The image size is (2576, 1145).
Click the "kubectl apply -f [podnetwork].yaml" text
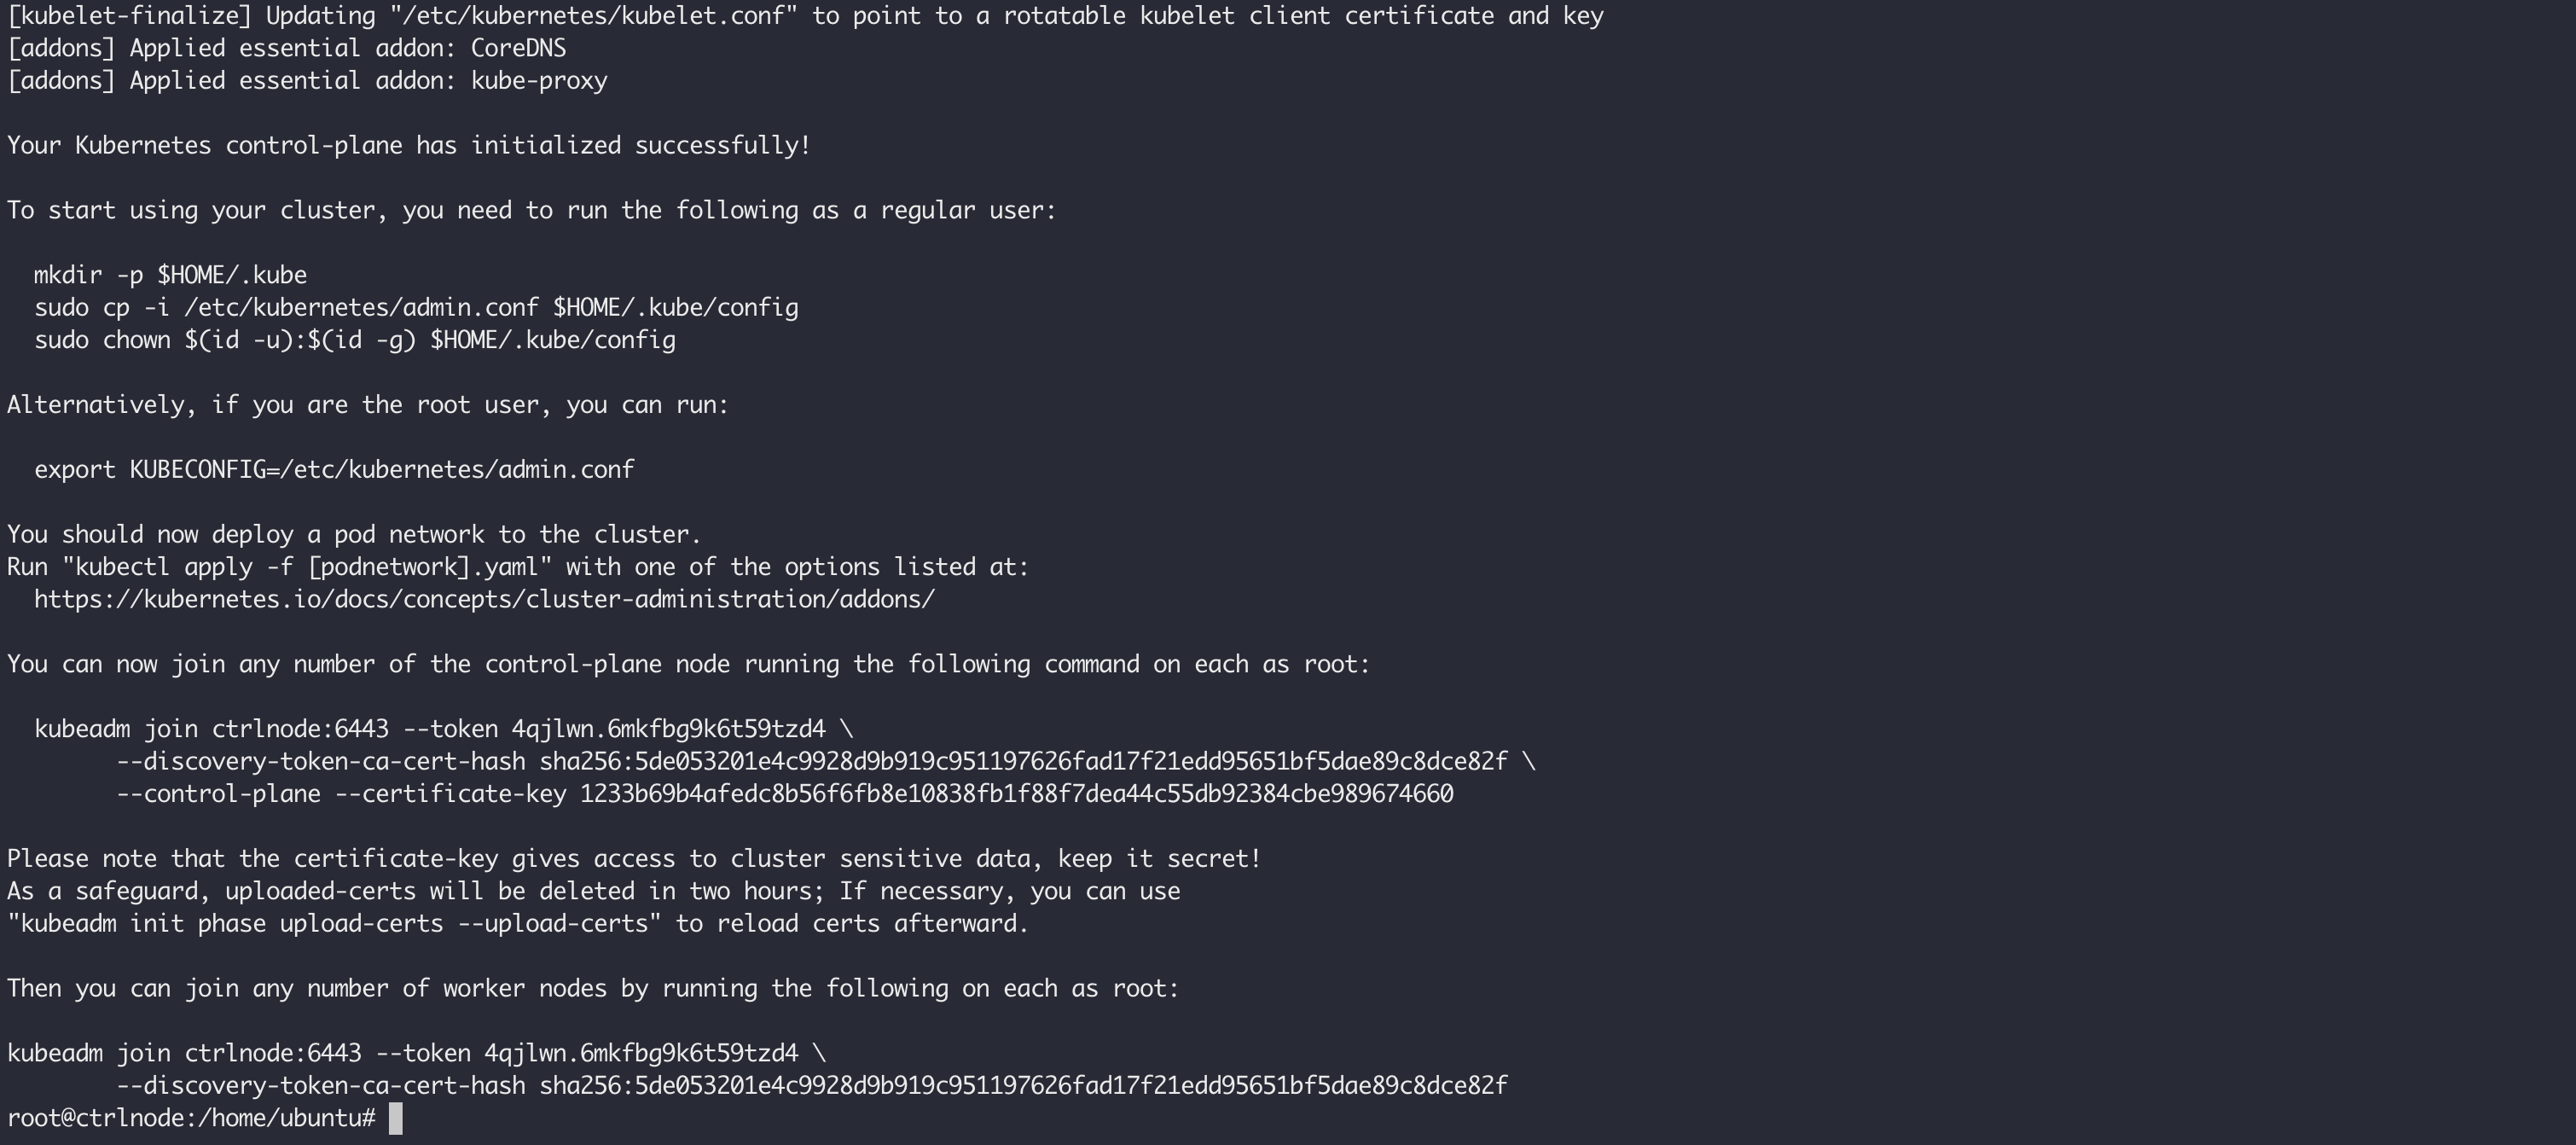coord(307,568)
